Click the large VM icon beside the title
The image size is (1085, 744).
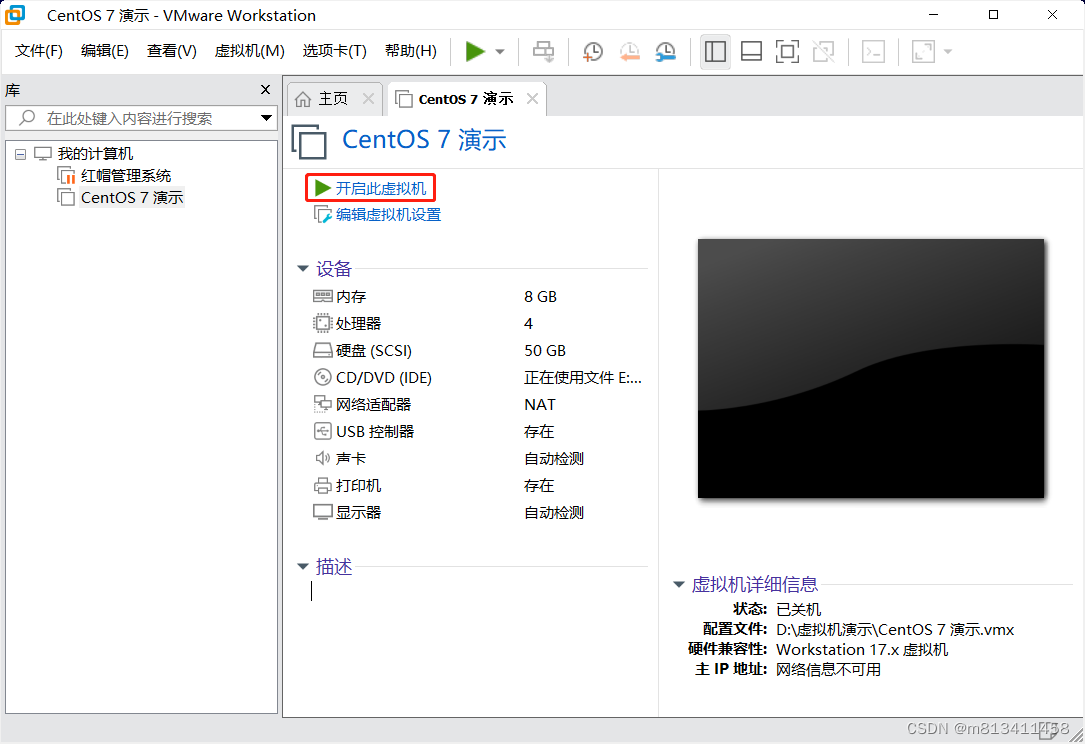pos(309,141)
